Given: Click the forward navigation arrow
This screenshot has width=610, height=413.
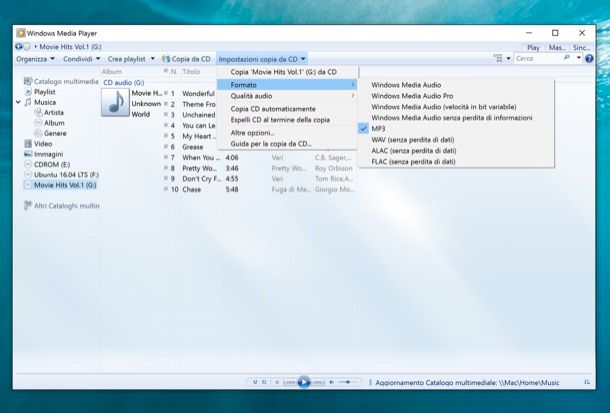Looking at the screenshot, I should tap(26, 47).
